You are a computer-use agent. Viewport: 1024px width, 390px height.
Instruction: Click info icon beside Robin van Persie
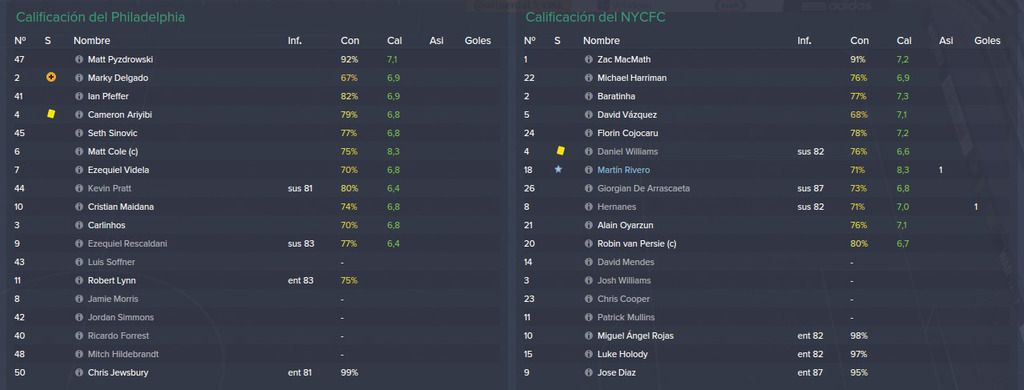pyautogui.click(x=588, y=244)
